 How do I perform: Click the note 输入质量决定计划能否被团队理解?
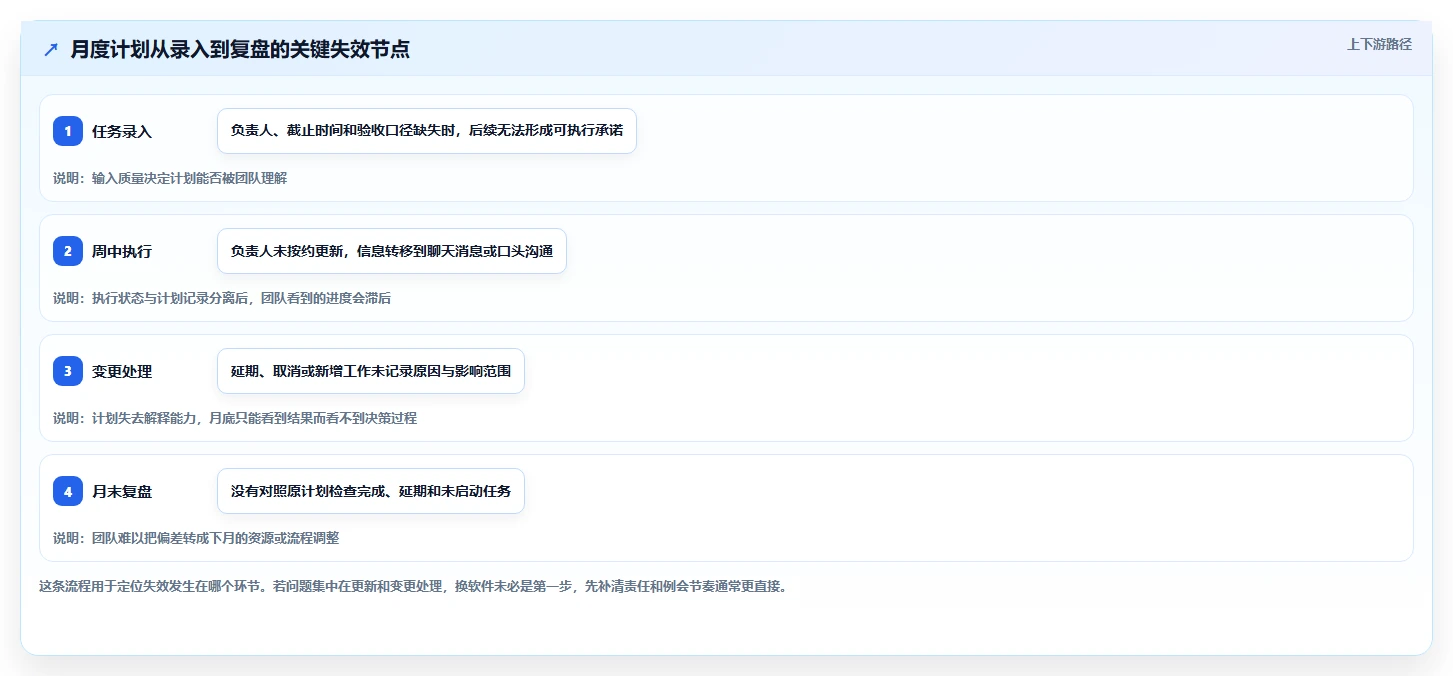(x=170, y=178)
